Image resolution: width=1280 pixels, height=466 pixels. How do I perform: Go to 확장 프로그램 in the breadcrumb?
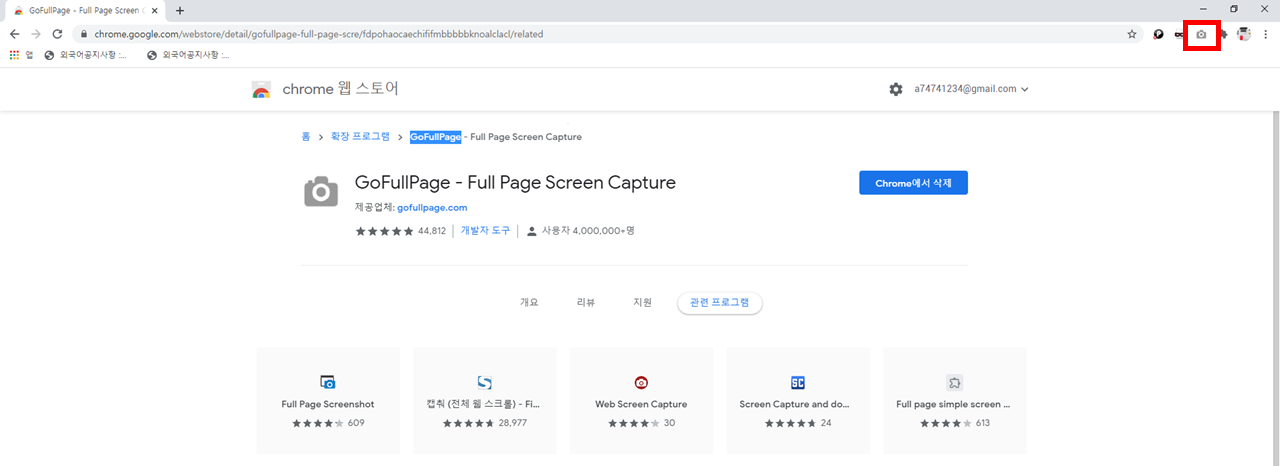(360, 137)
